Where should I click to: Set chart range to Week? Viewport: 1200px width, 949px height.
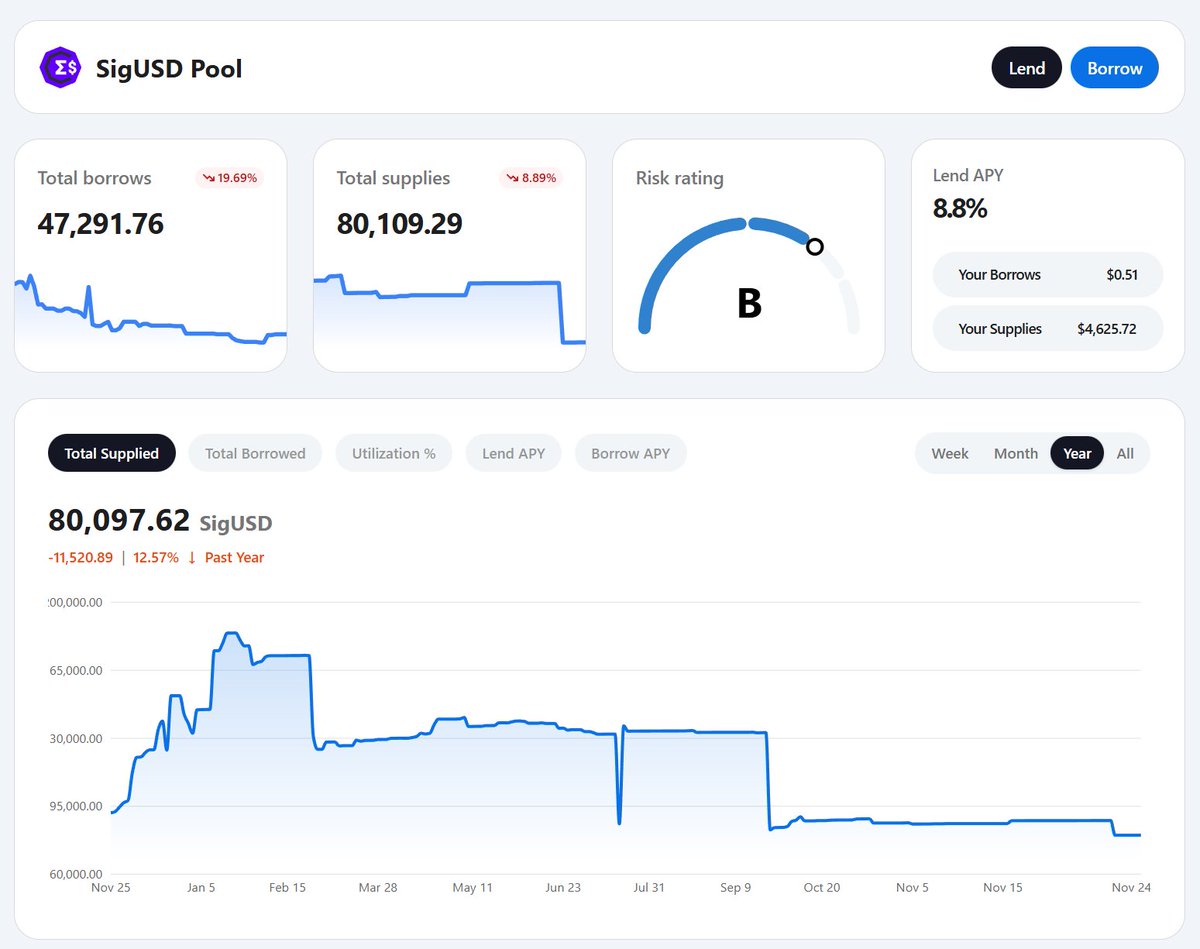[x=950, y=453]
